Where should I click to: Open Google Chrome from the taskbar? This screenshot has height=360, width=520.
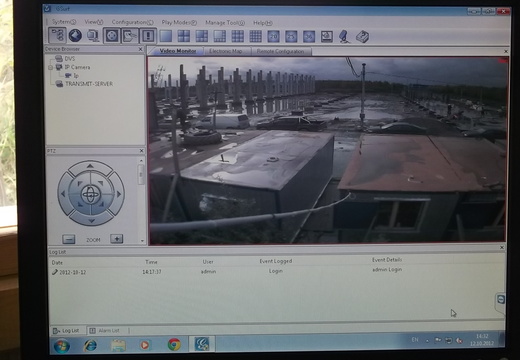(x=174, y=344)
